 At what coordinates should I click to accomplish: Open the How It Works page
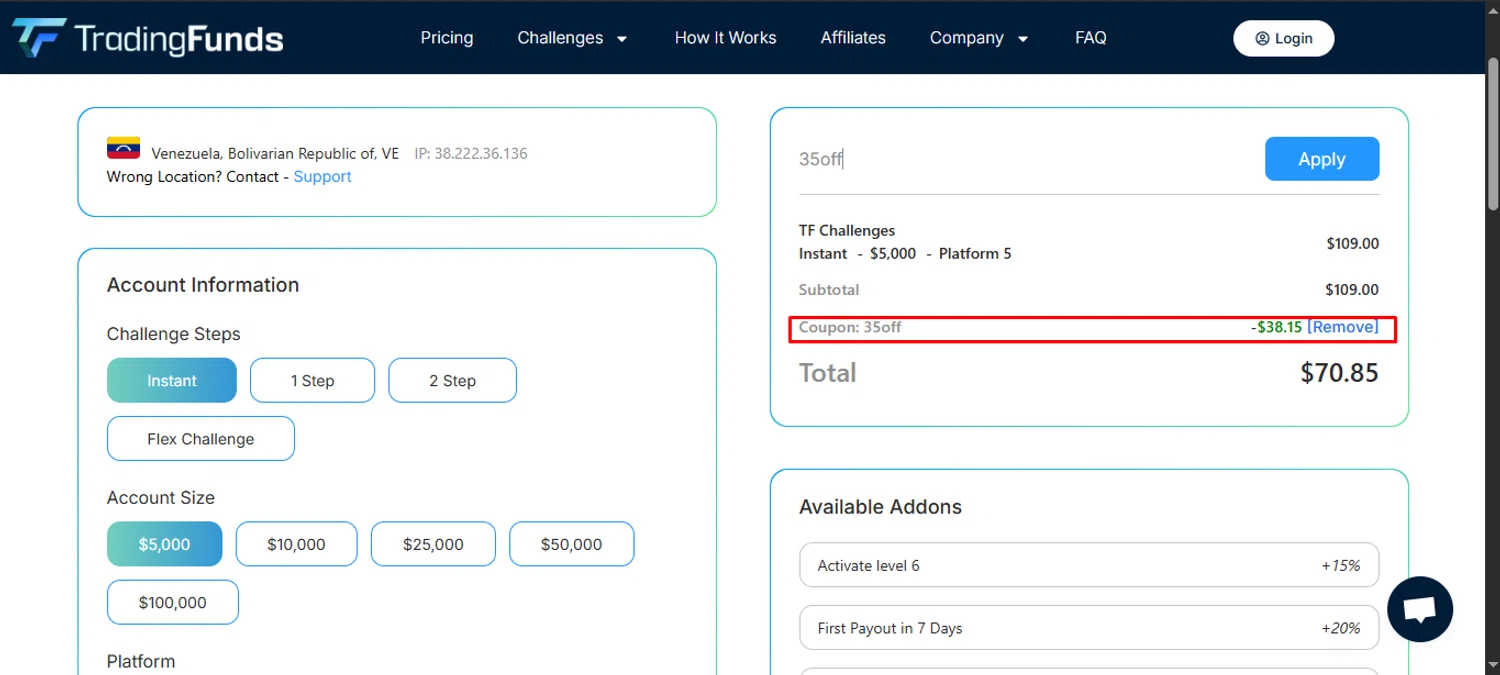pos(725,38)
